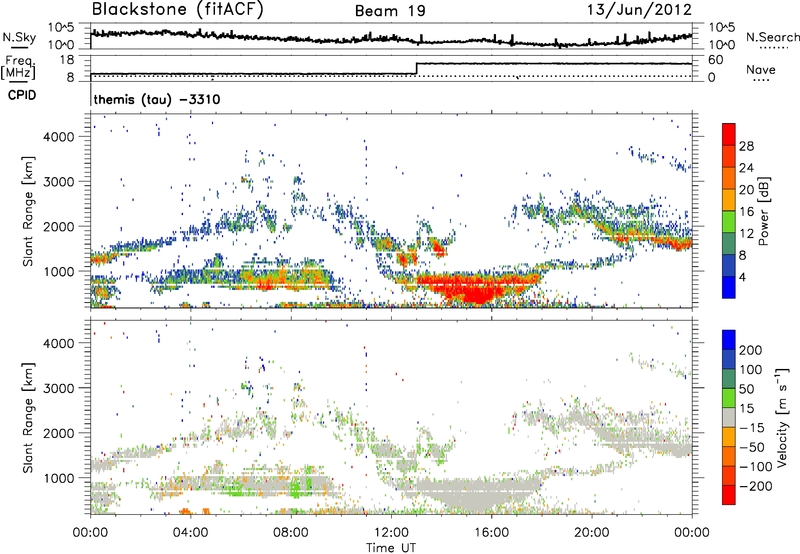Click the 3000 tick of the power panel
800x554 pixels.
pyautogui.click(x=59, y=182)
